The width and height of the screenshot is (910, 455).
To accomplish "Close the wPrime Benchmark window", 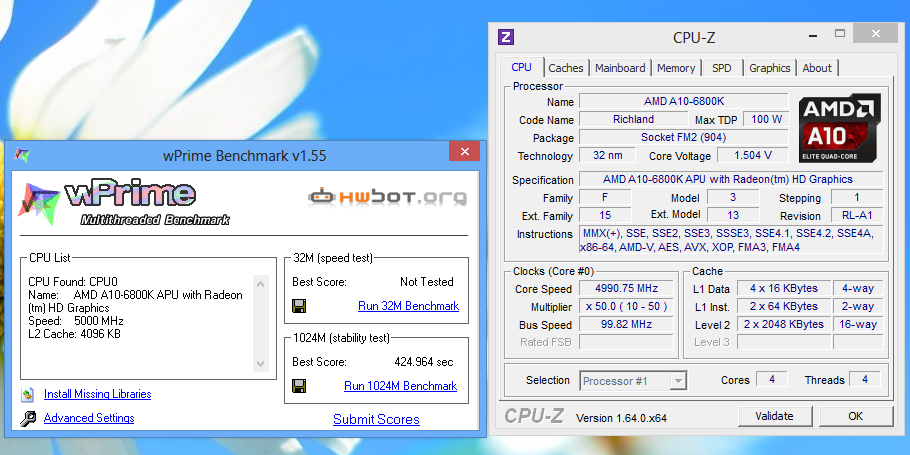I will click(x=464, y=151).
